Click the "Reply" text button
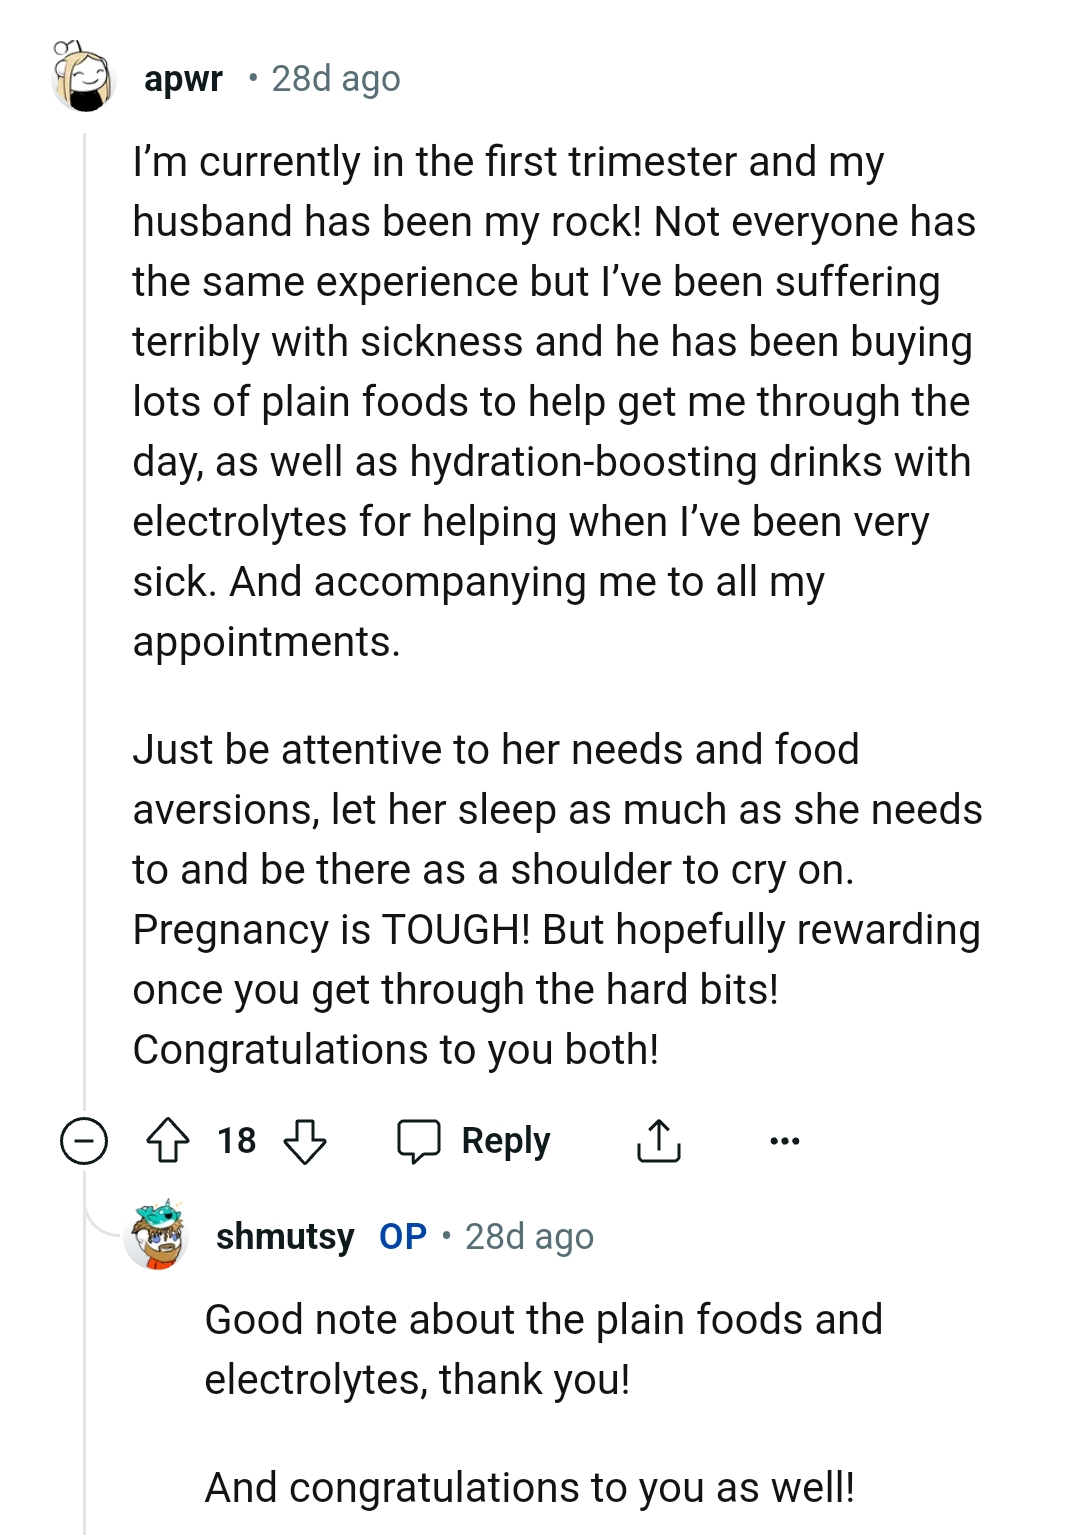This screenshot has height=1535, width=1079. click(505, 1140)
